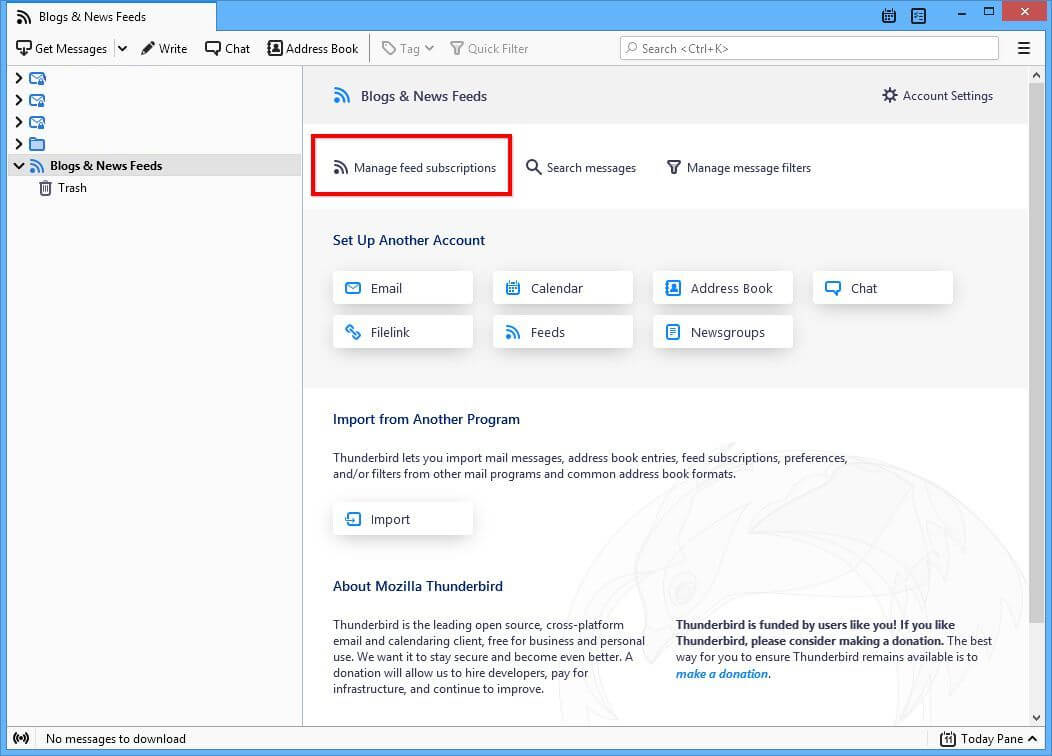Screen dimensions: 1052x756
Task: Open the Get Messages dropdown arrow
Action: coord(122,48)
